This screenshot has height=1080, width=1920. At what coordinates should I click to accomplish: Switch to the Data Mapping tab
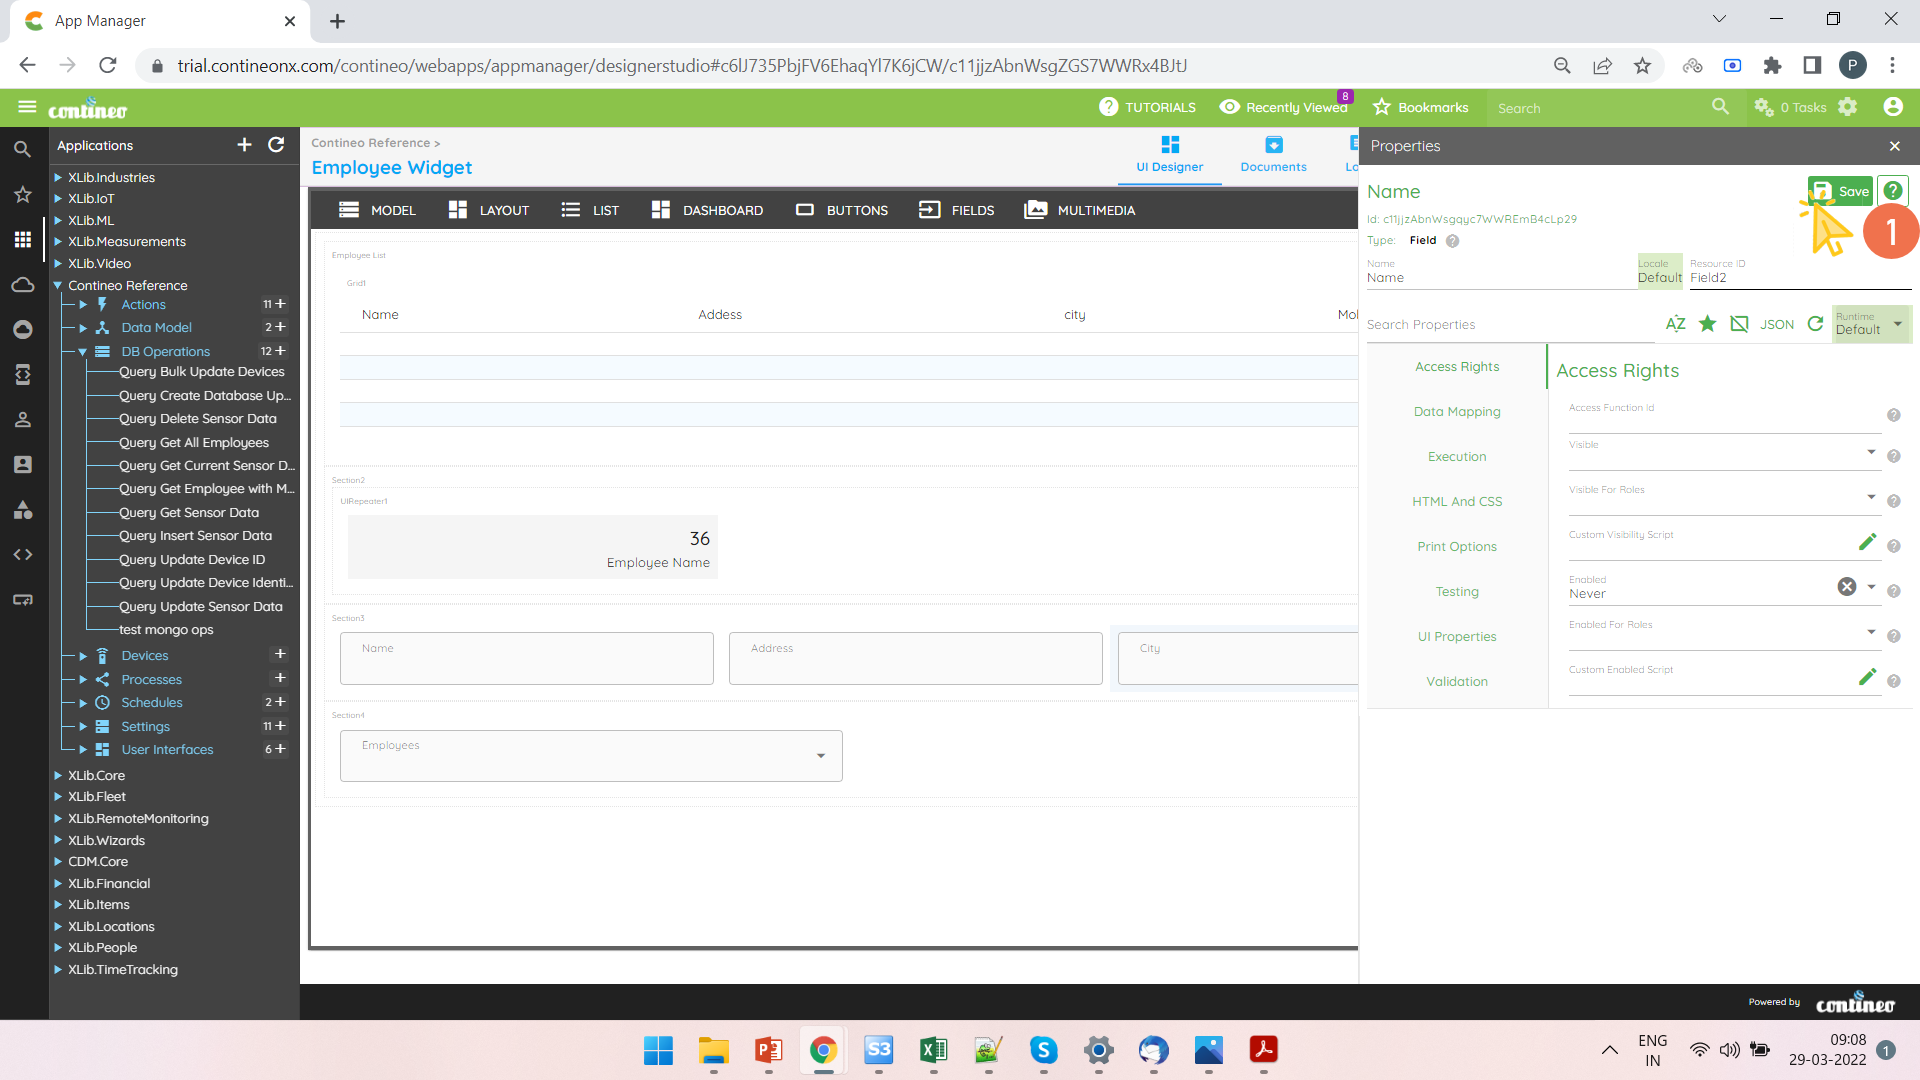pos(1456,411)
